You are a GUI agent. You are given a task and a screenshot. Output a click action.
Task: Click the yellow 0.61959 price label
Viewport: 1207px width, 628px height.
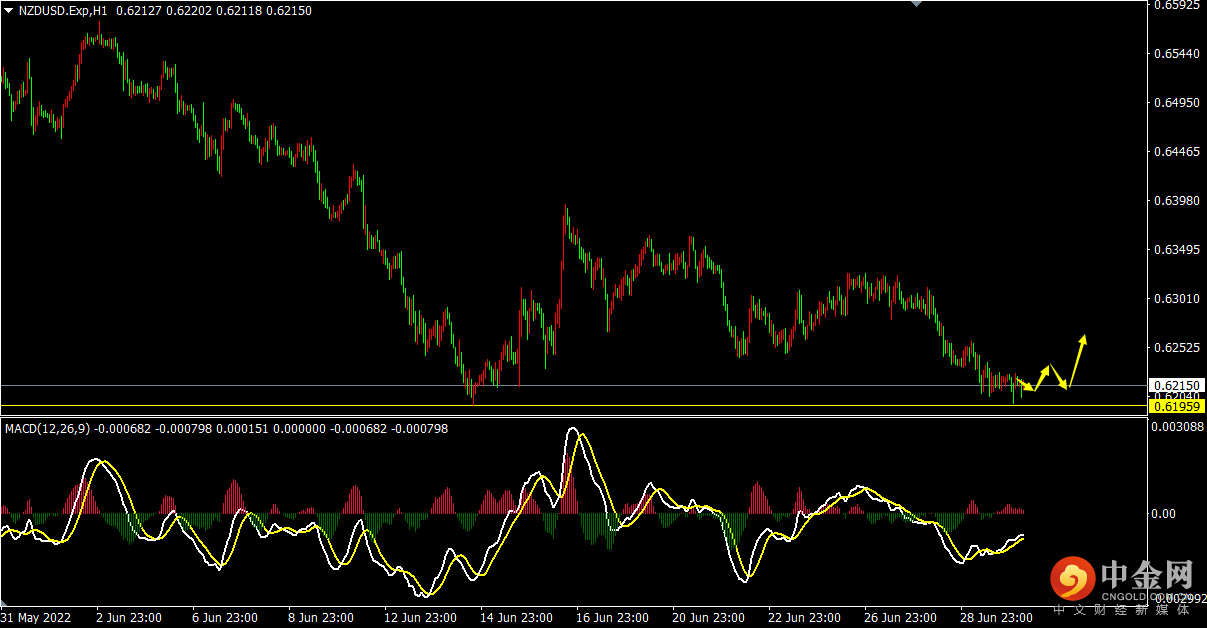pyautogui.click(x=1176, y=406)
